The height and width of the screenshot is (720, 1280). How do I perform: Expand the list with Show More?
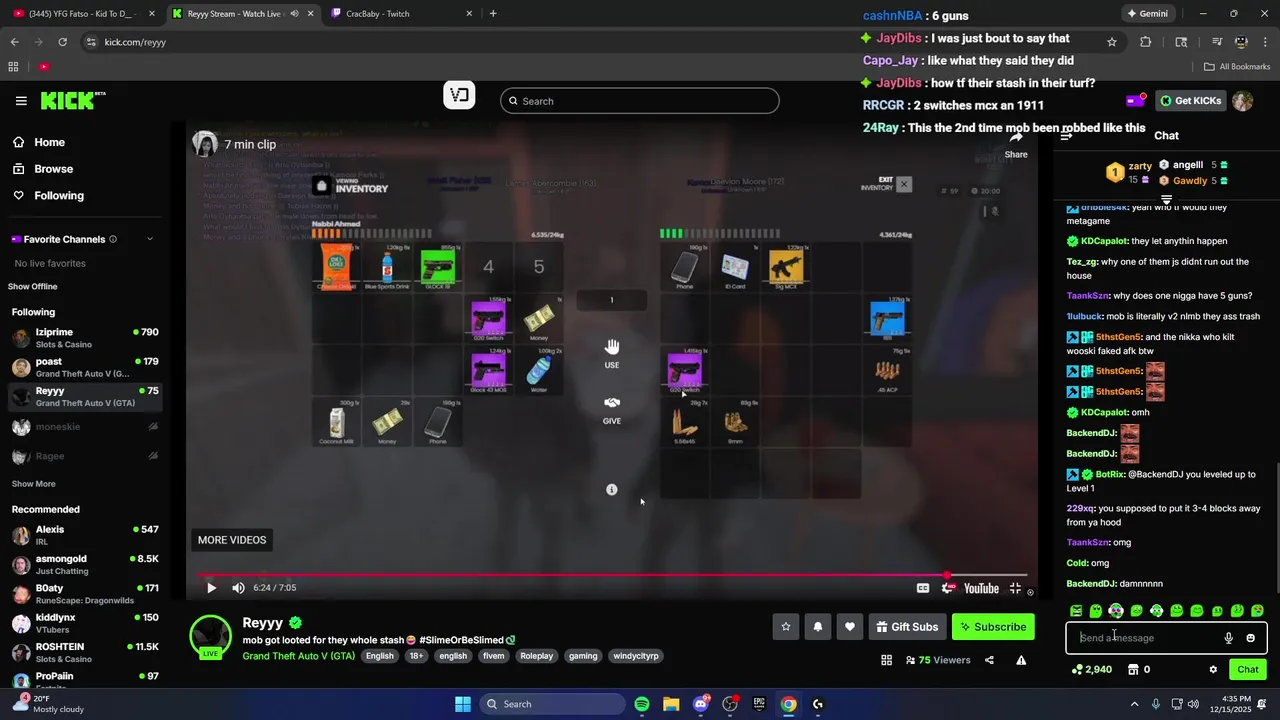tap(33, 484)
